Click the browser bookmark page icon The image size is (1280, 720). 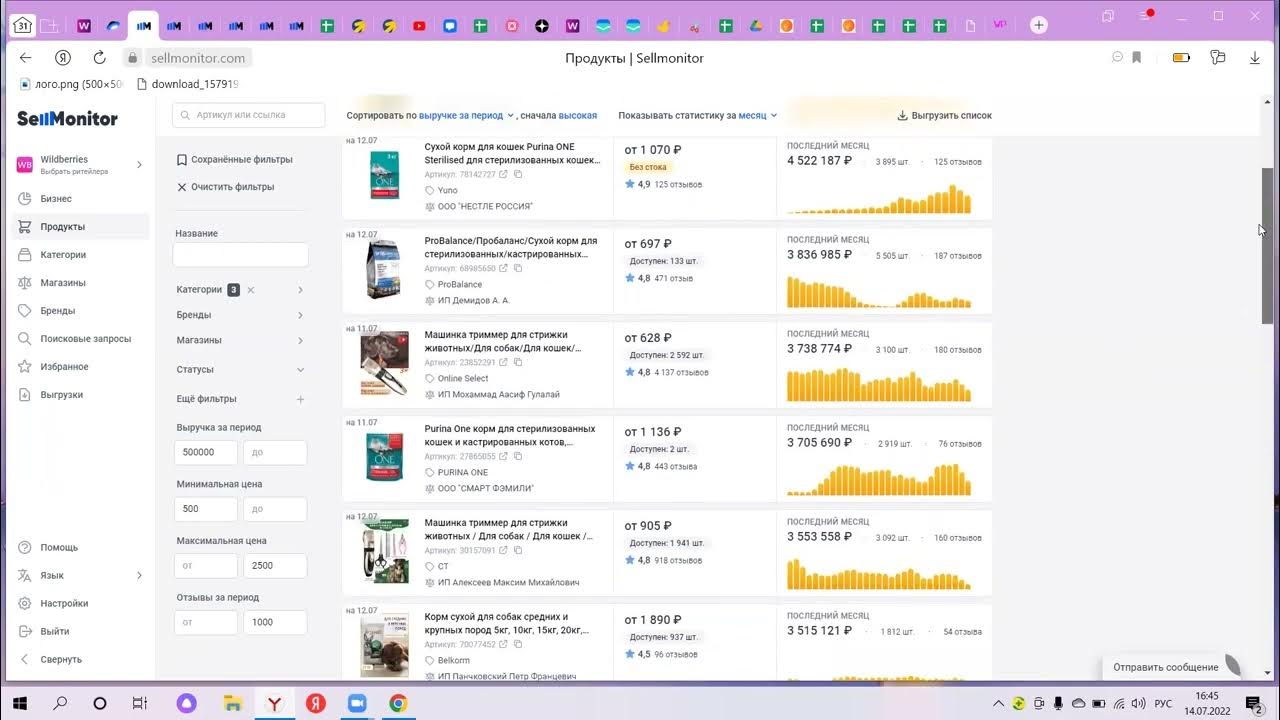click(x=1137, y=58)
